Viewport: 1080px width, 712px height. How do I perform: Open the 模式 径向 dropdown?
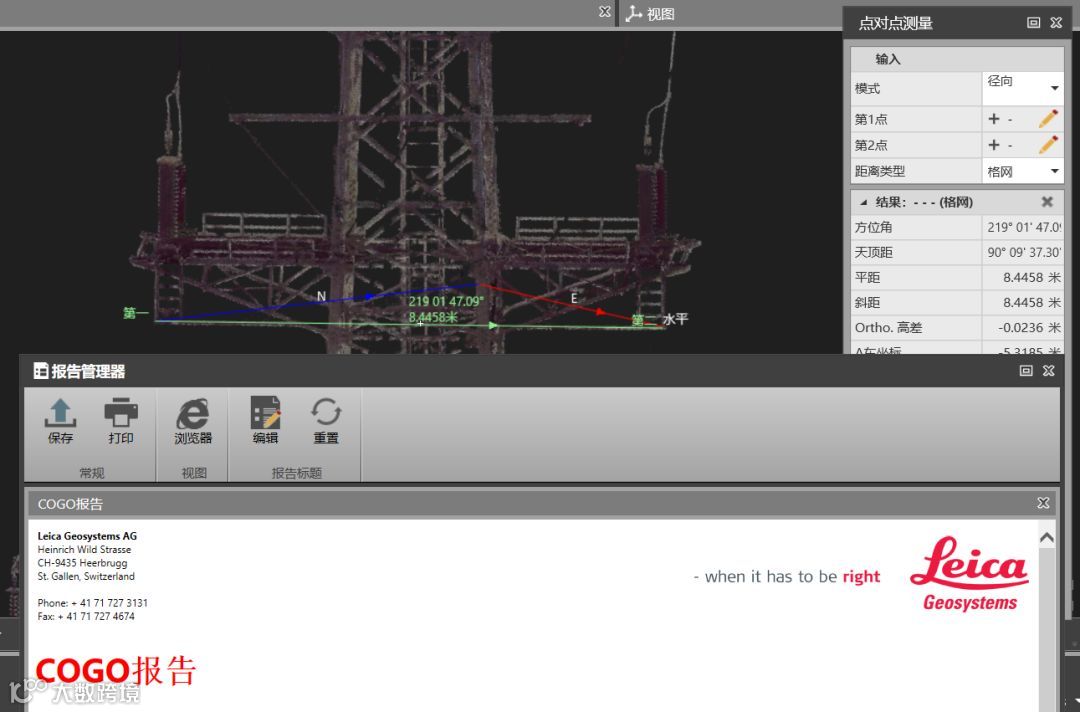tap(1023, 88)
